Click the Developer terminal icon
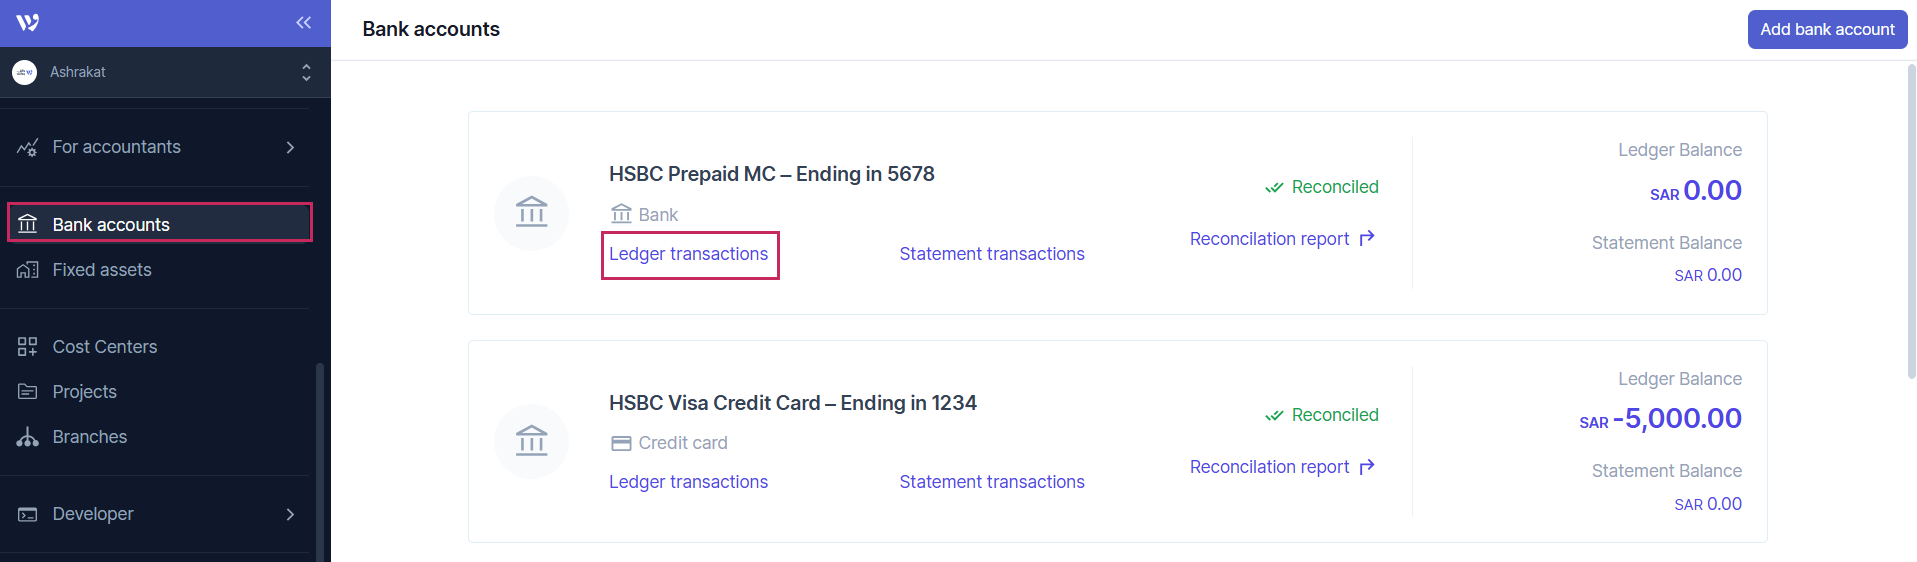 tap(28, 514)
